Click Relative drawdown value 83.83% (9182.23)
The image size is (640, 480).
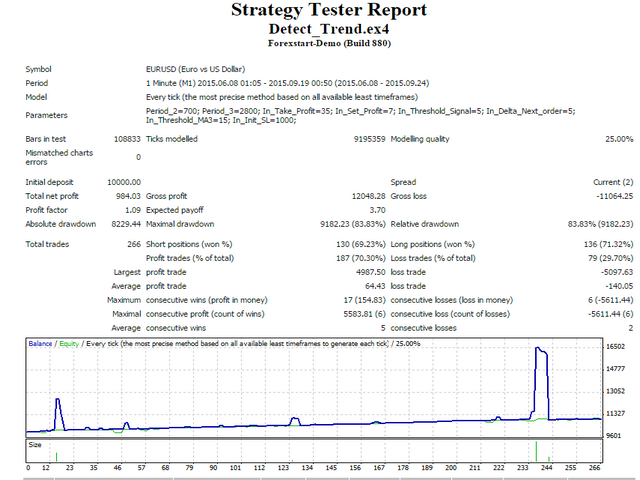600,224
